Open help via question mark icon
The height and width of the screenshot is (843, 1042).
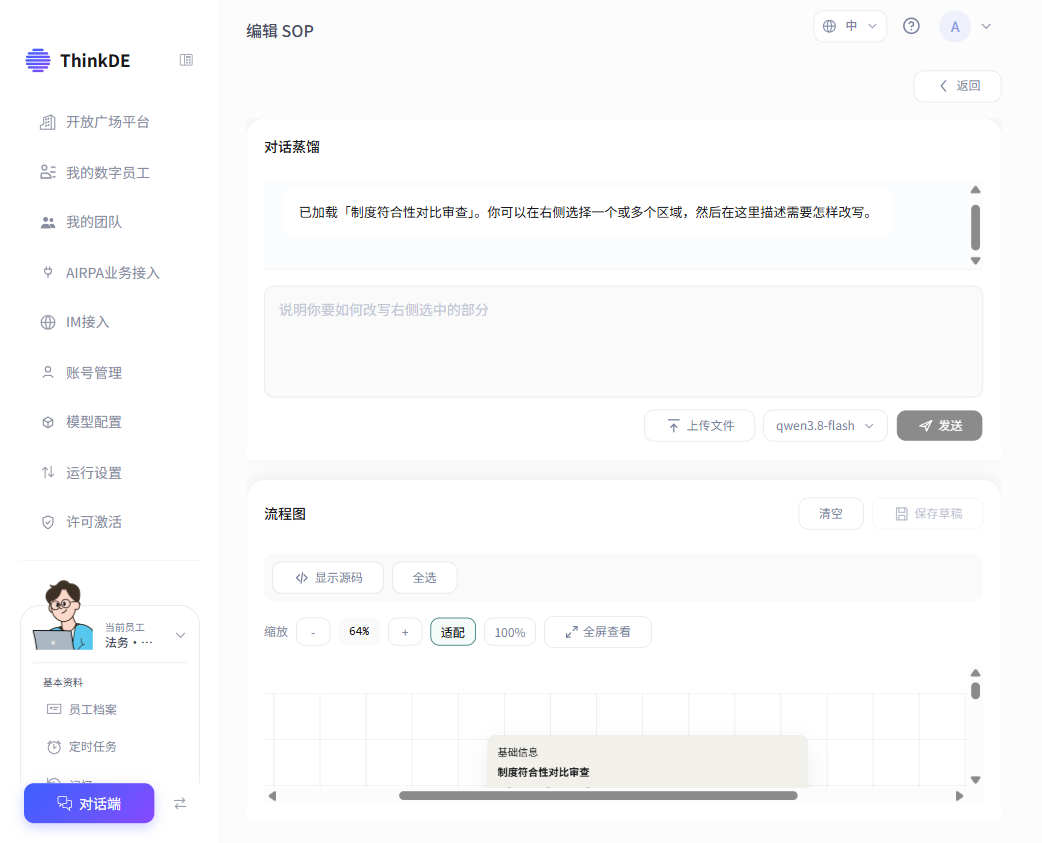click(x=911, y=26)
